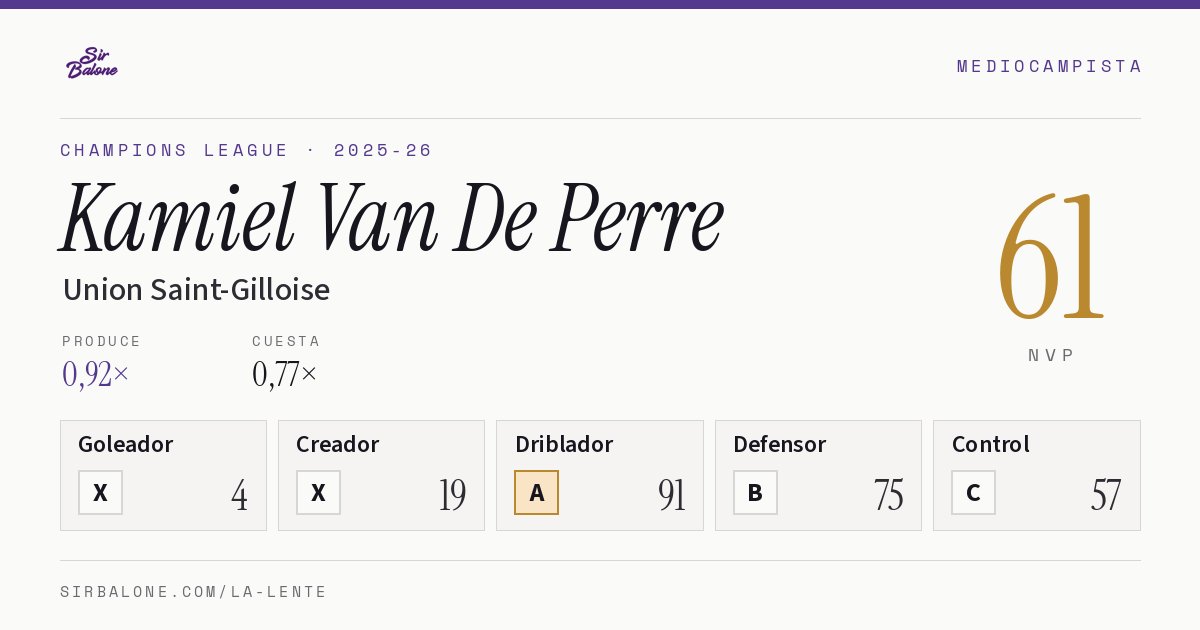Click the NVP label below the rating

click(1051, 355)
